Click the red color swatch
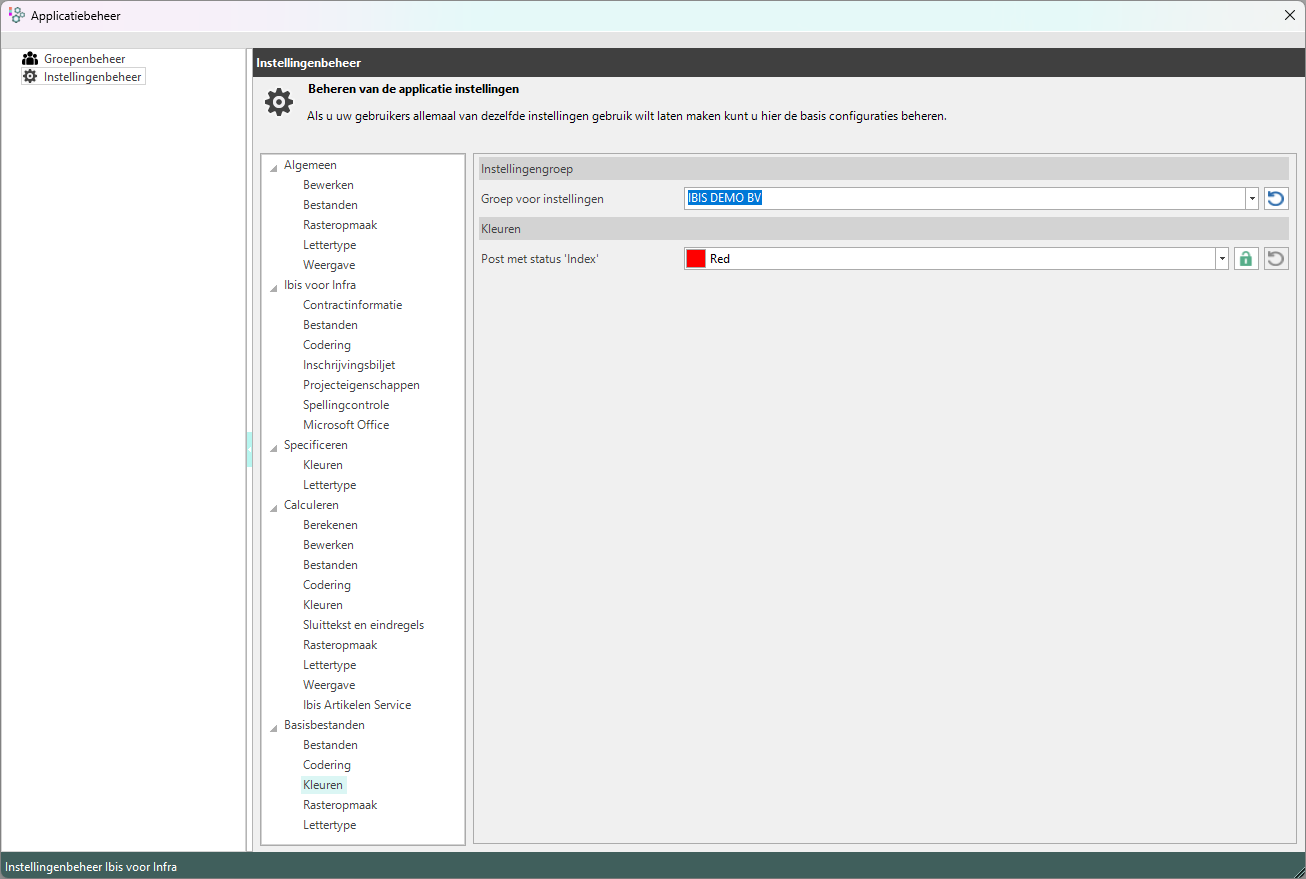Image resolution: width=1306 pixels, height=879 pixels. click(x=696, y=259)
